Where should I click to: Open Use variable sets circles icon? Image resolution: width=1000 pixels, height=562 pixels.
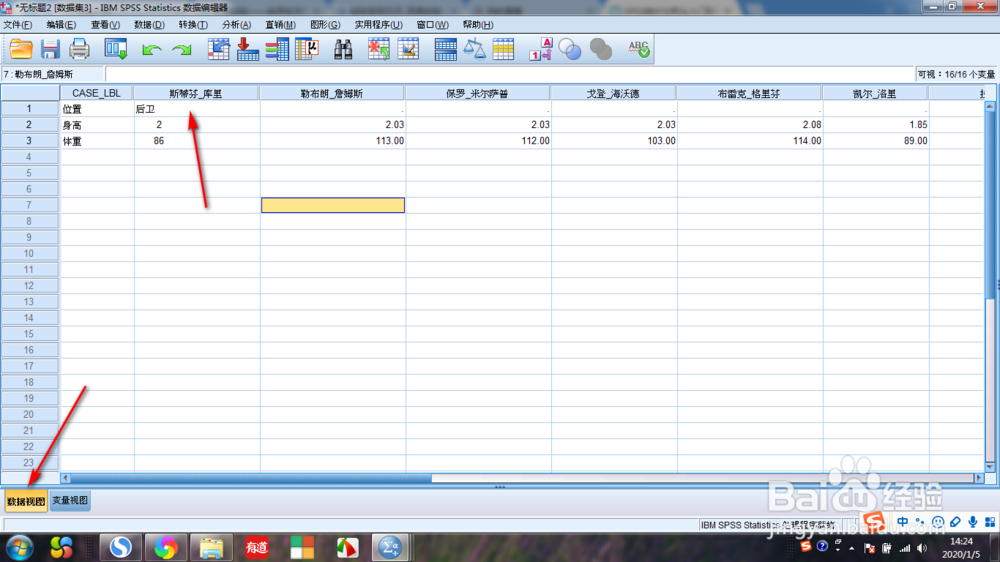click(x=570, y=49)
